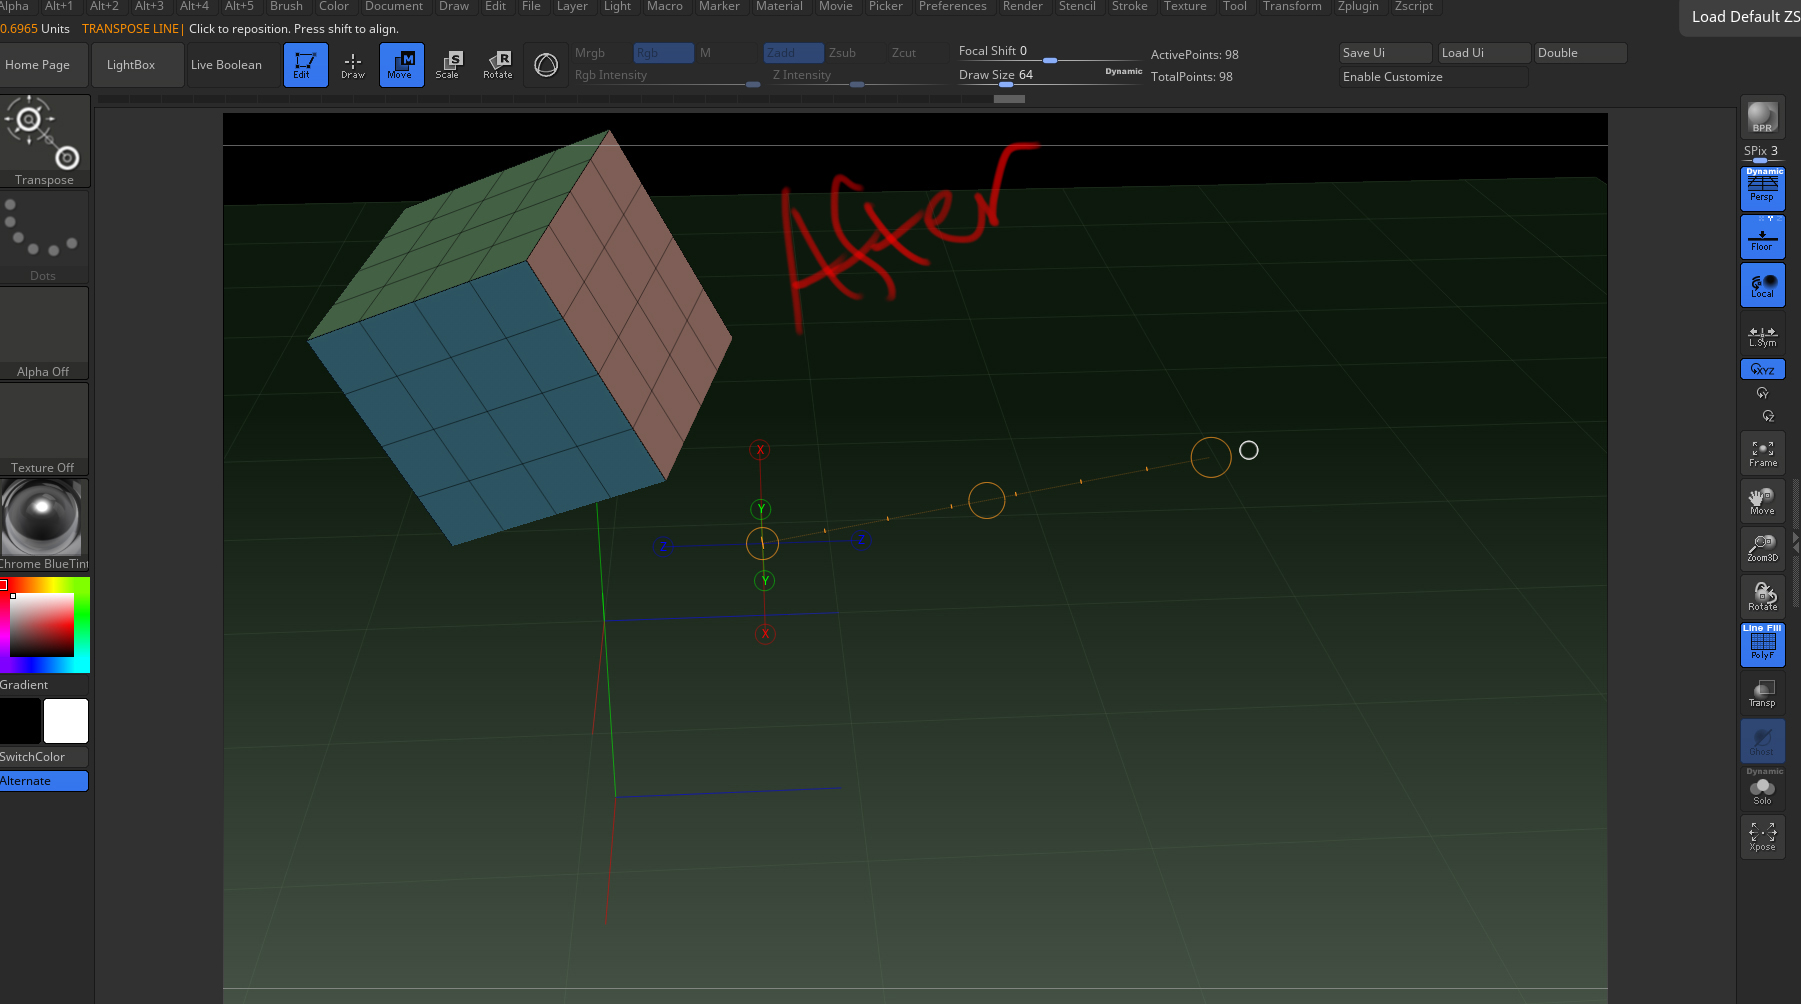Select the Rotate transpose mode in top toolbar

pos(497,65)
